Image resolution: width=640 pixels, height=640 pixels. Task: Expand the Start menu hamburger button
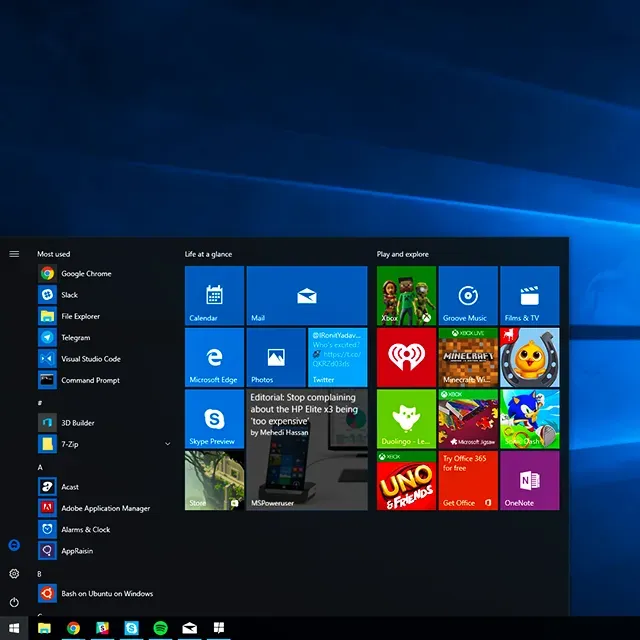click(x=14, y=254)
